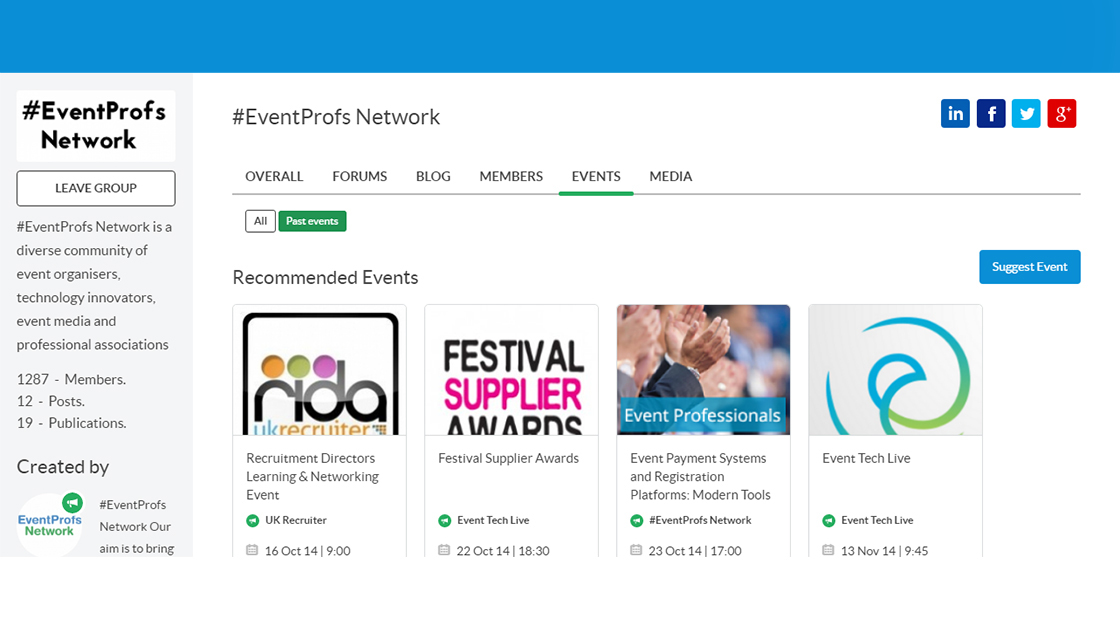Open the Event Professionals applause image
1120x630 pixels.
pyautogui.click(x=704, y=370)
